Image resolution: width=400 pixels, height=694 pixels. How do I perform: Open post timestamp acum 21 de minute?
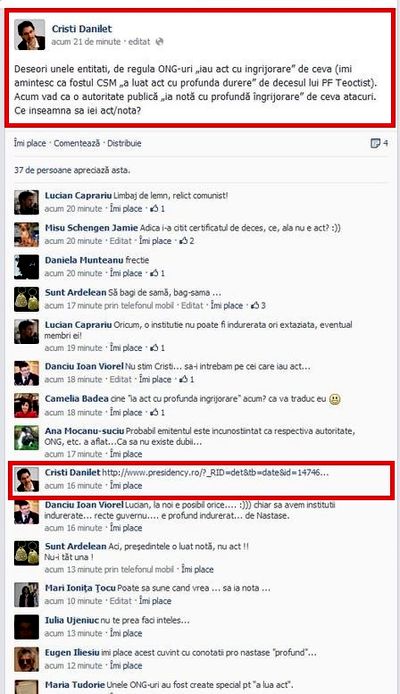(x=86, y=42)
